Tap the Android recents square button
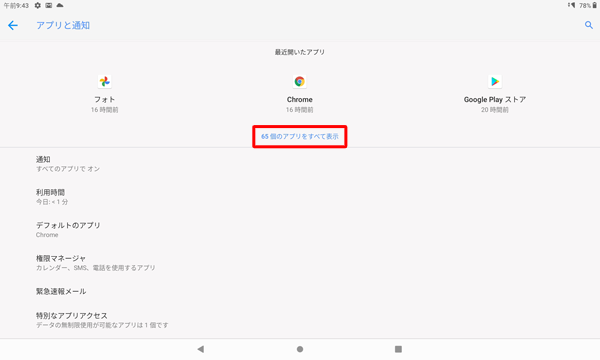 tap(398, 349)
